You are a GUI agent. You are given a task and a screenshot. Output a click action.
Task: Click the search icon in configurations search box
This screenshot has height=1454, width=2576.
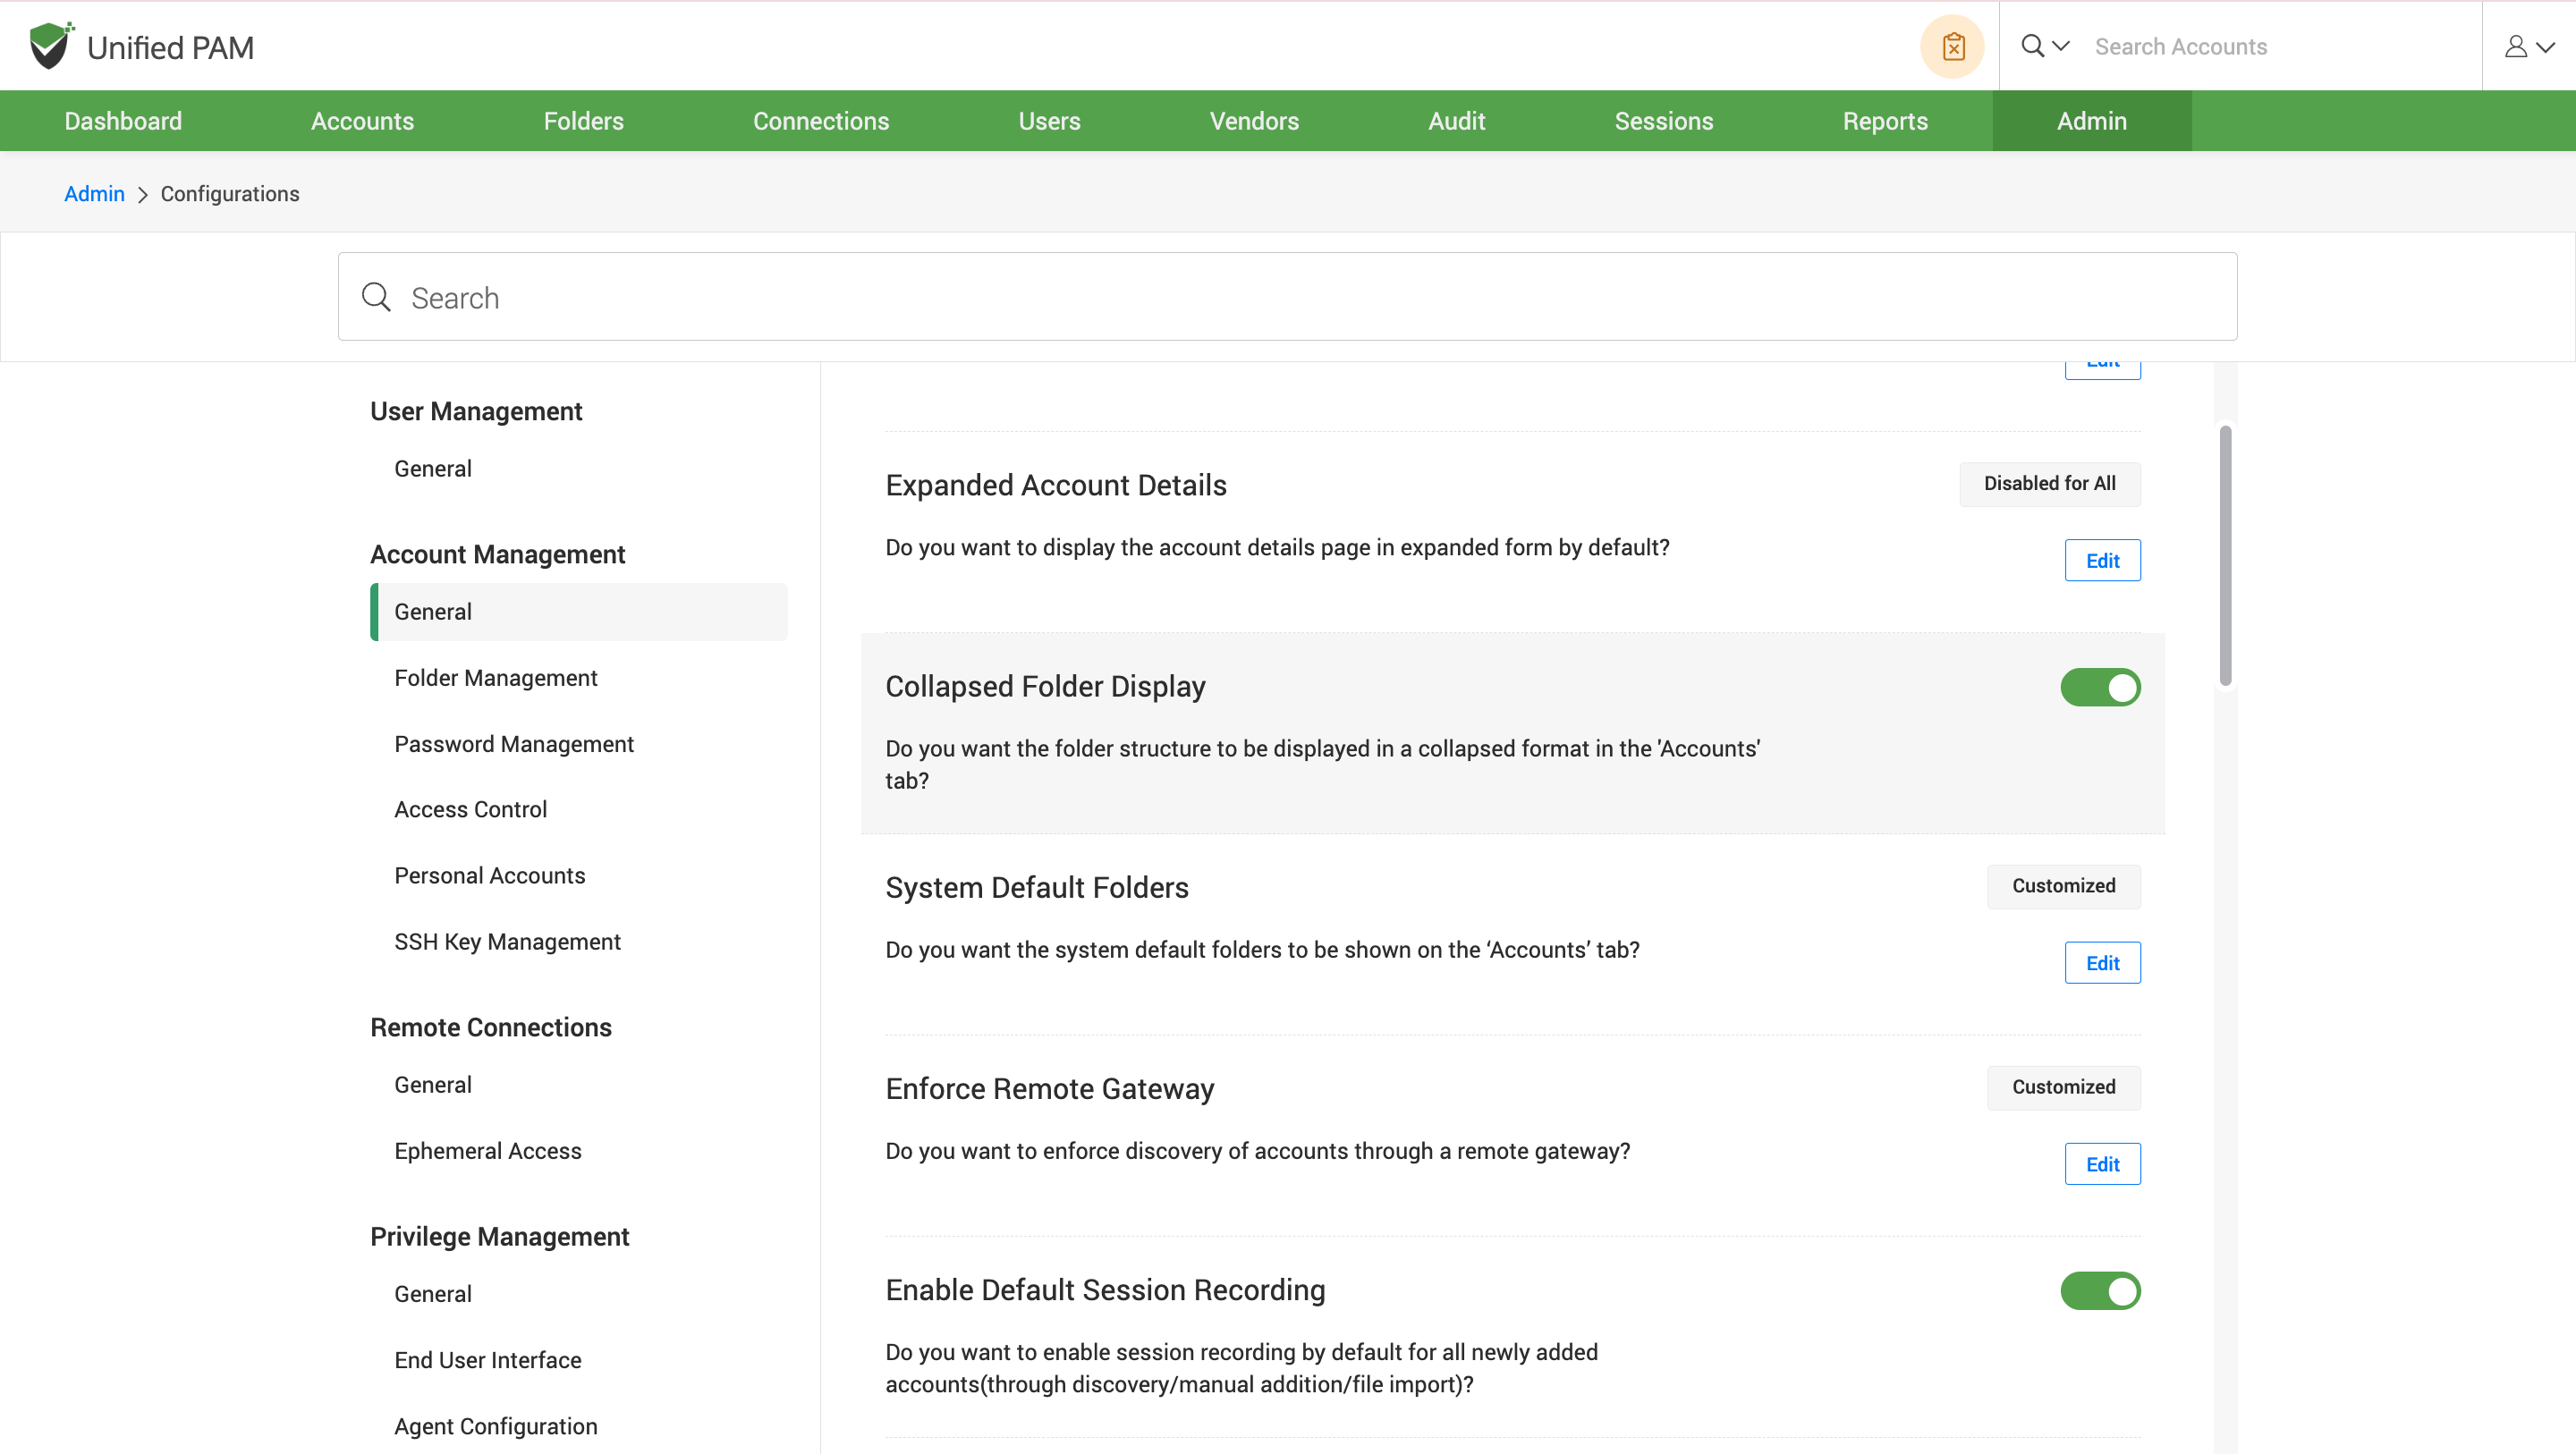(376, 297)
